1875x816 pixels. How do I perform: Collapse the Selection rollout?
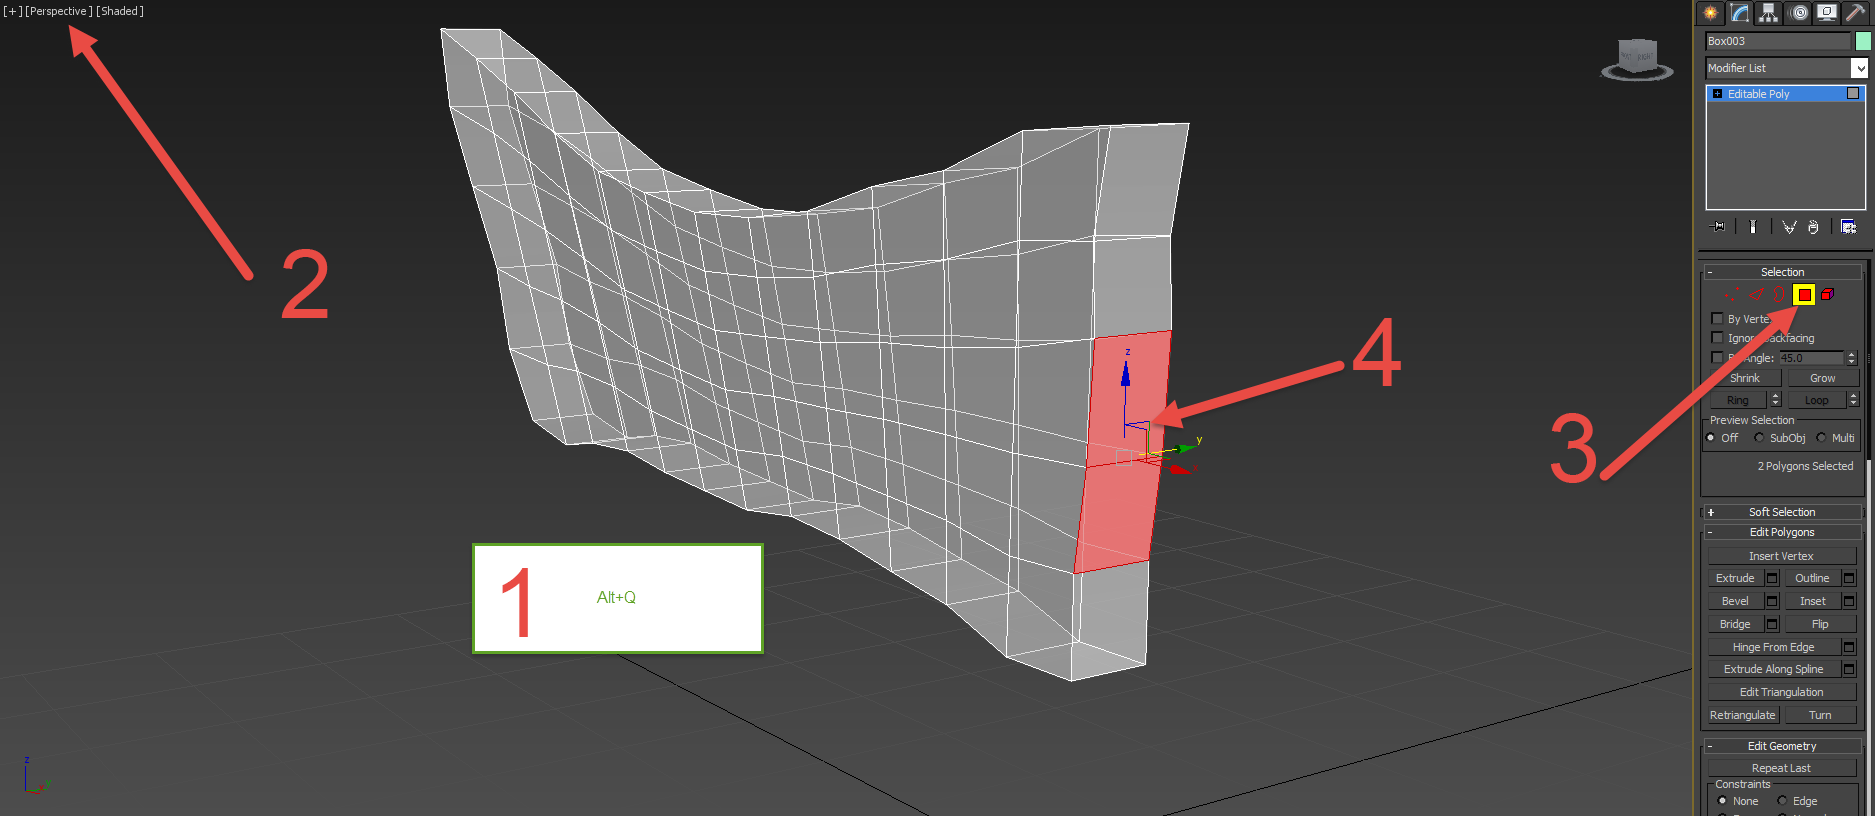coord(1782,272)
